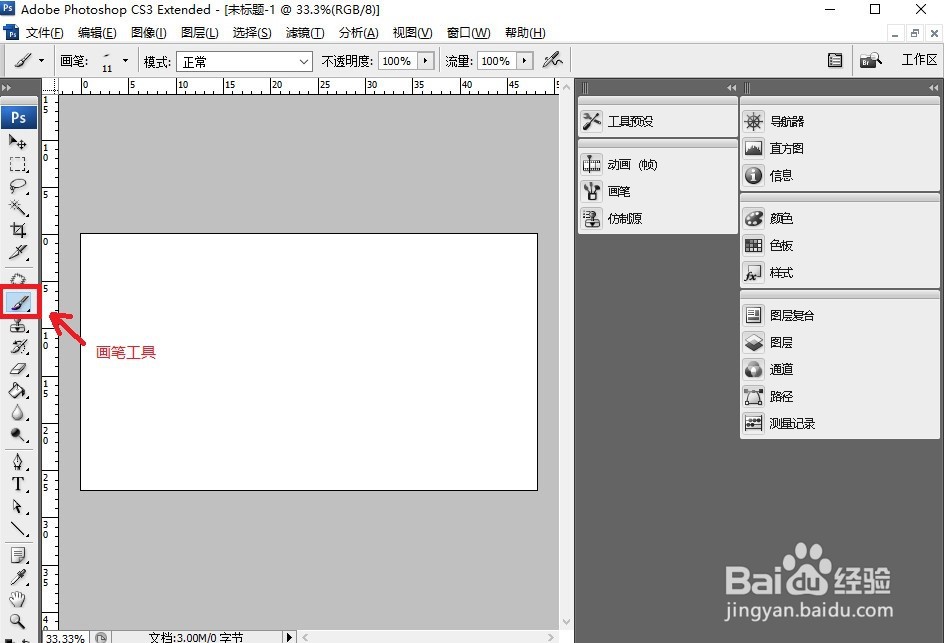944x643 pixels.
Task: Select the Eyedropper tool
Action: [17, 577]
